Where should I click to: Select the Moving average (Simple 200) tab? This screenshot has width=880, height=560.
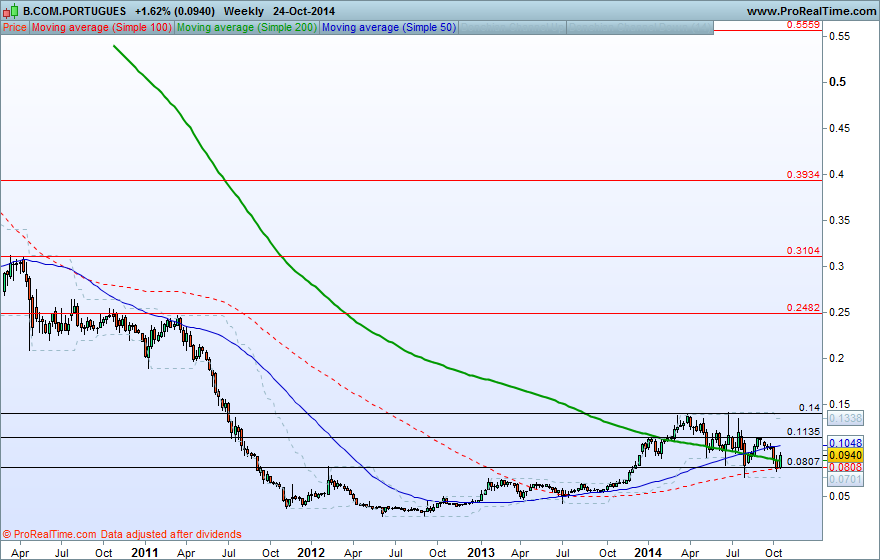click(247, 27)
